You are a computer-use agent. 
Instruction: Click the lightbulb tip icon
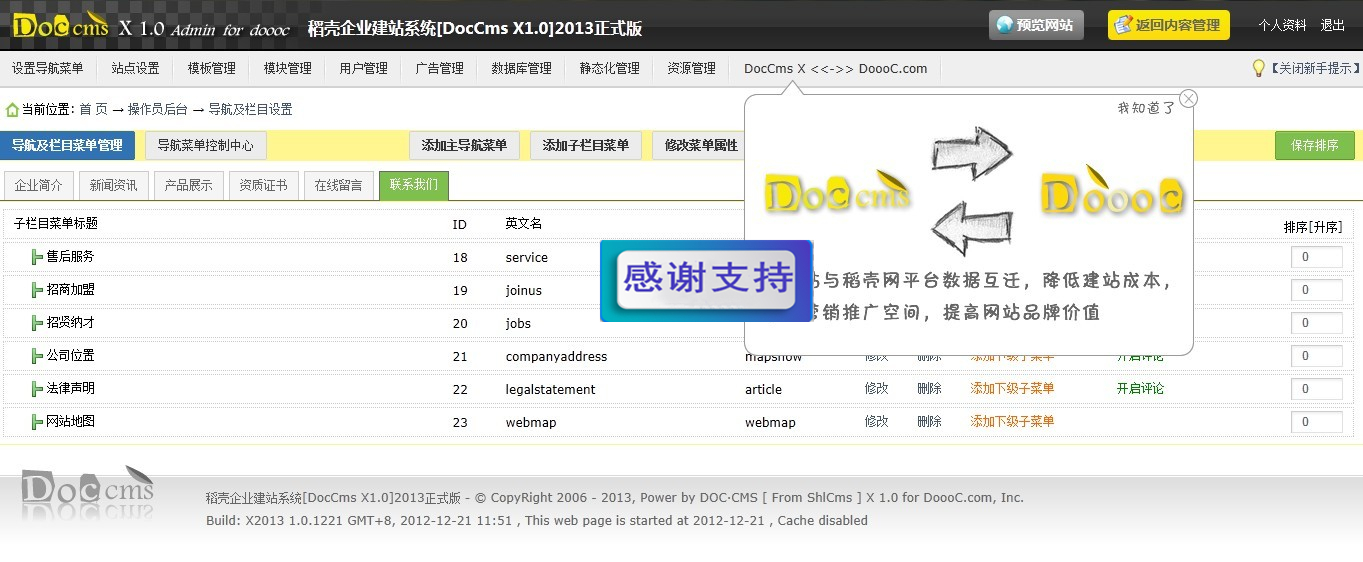[x=1259, y=68]
